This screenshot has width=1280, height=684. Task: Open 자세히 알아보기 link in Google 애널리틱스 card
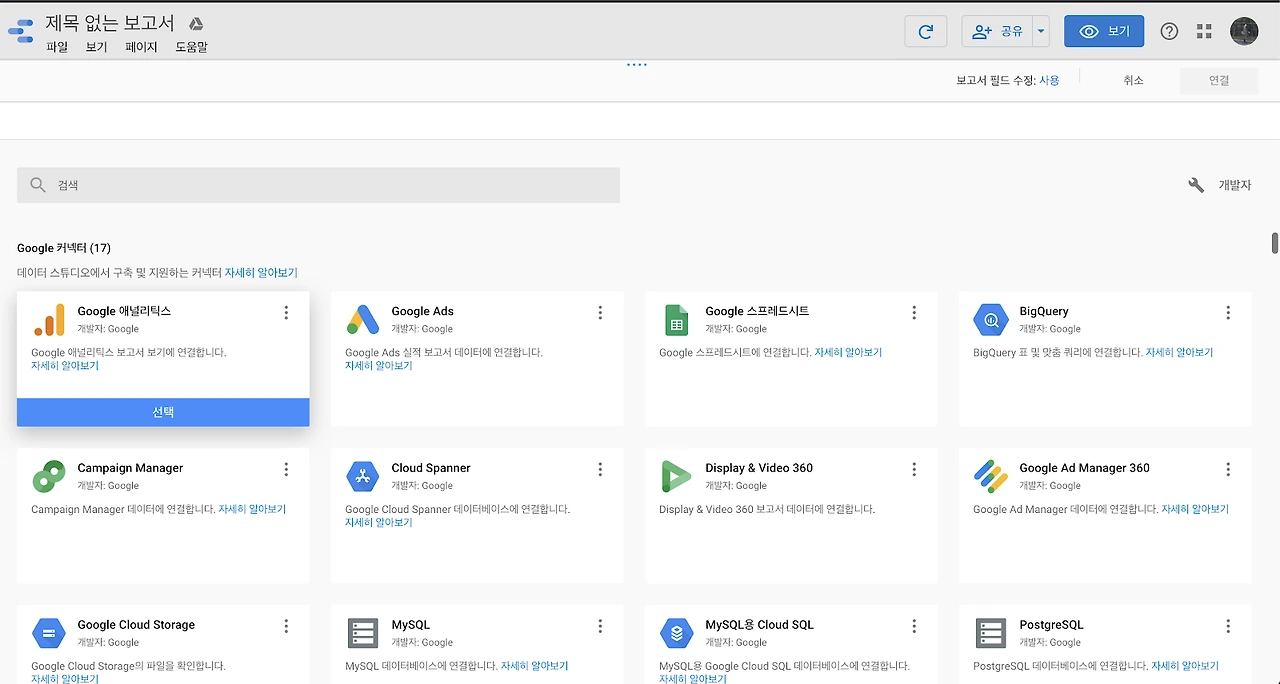[65, 366]
